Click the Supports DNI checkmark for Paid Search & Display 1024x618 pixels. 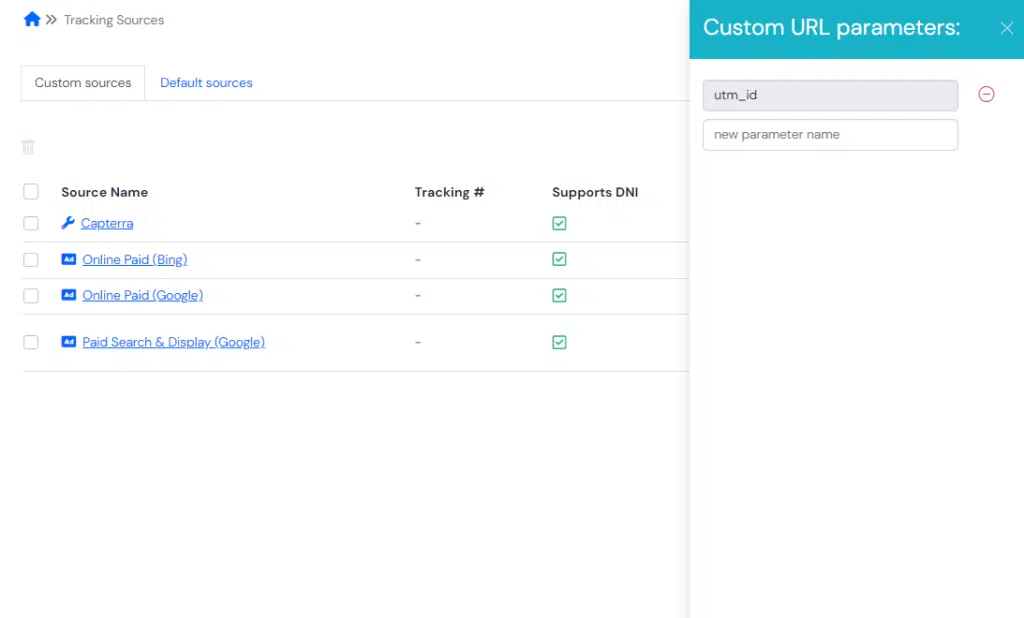[559, 342]
